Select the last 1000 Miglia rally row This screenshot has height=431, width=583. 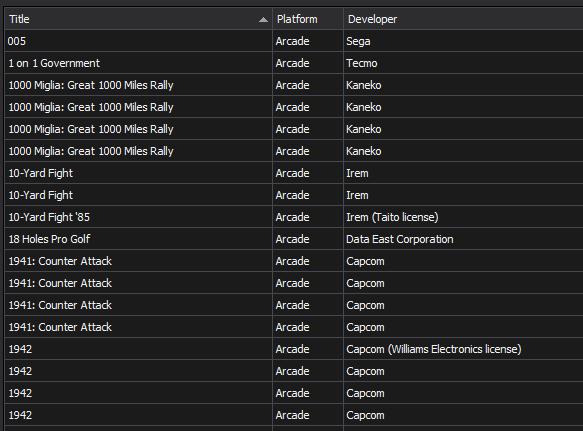tap(294, 151)
